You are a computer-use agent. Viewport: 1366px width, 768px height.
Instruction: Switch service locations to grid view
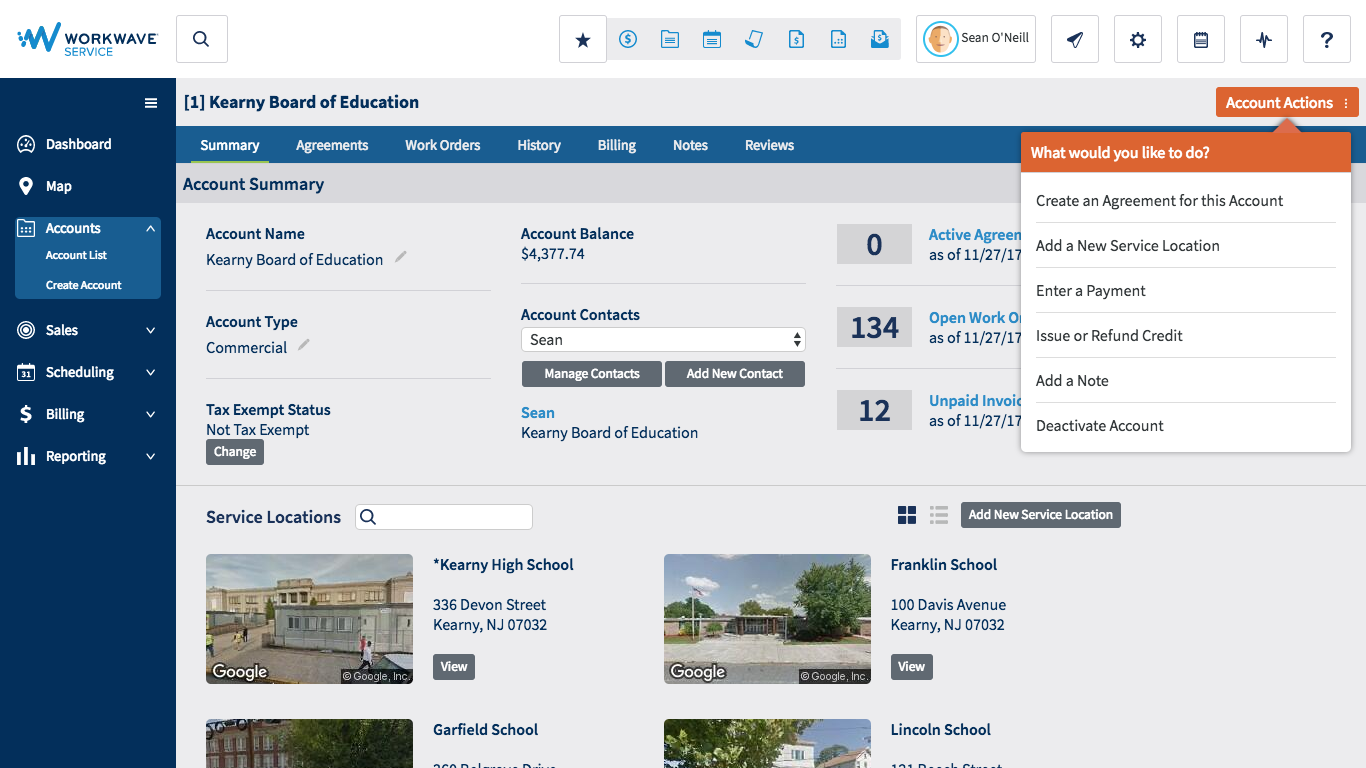coord(907,515)
